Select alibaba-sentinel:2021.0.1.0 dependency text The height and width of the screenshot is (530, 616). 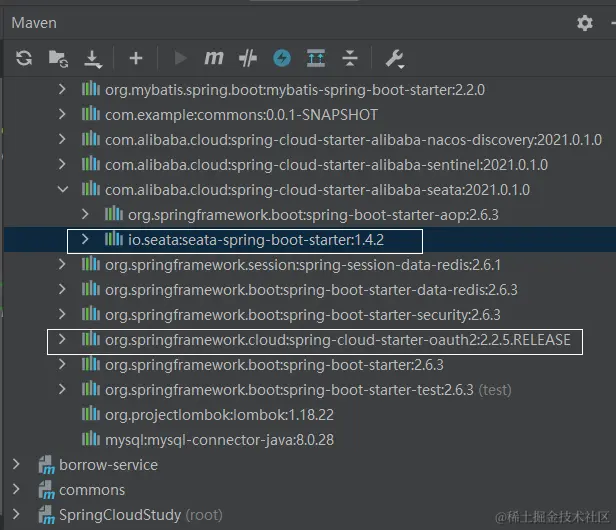(326, 165)
